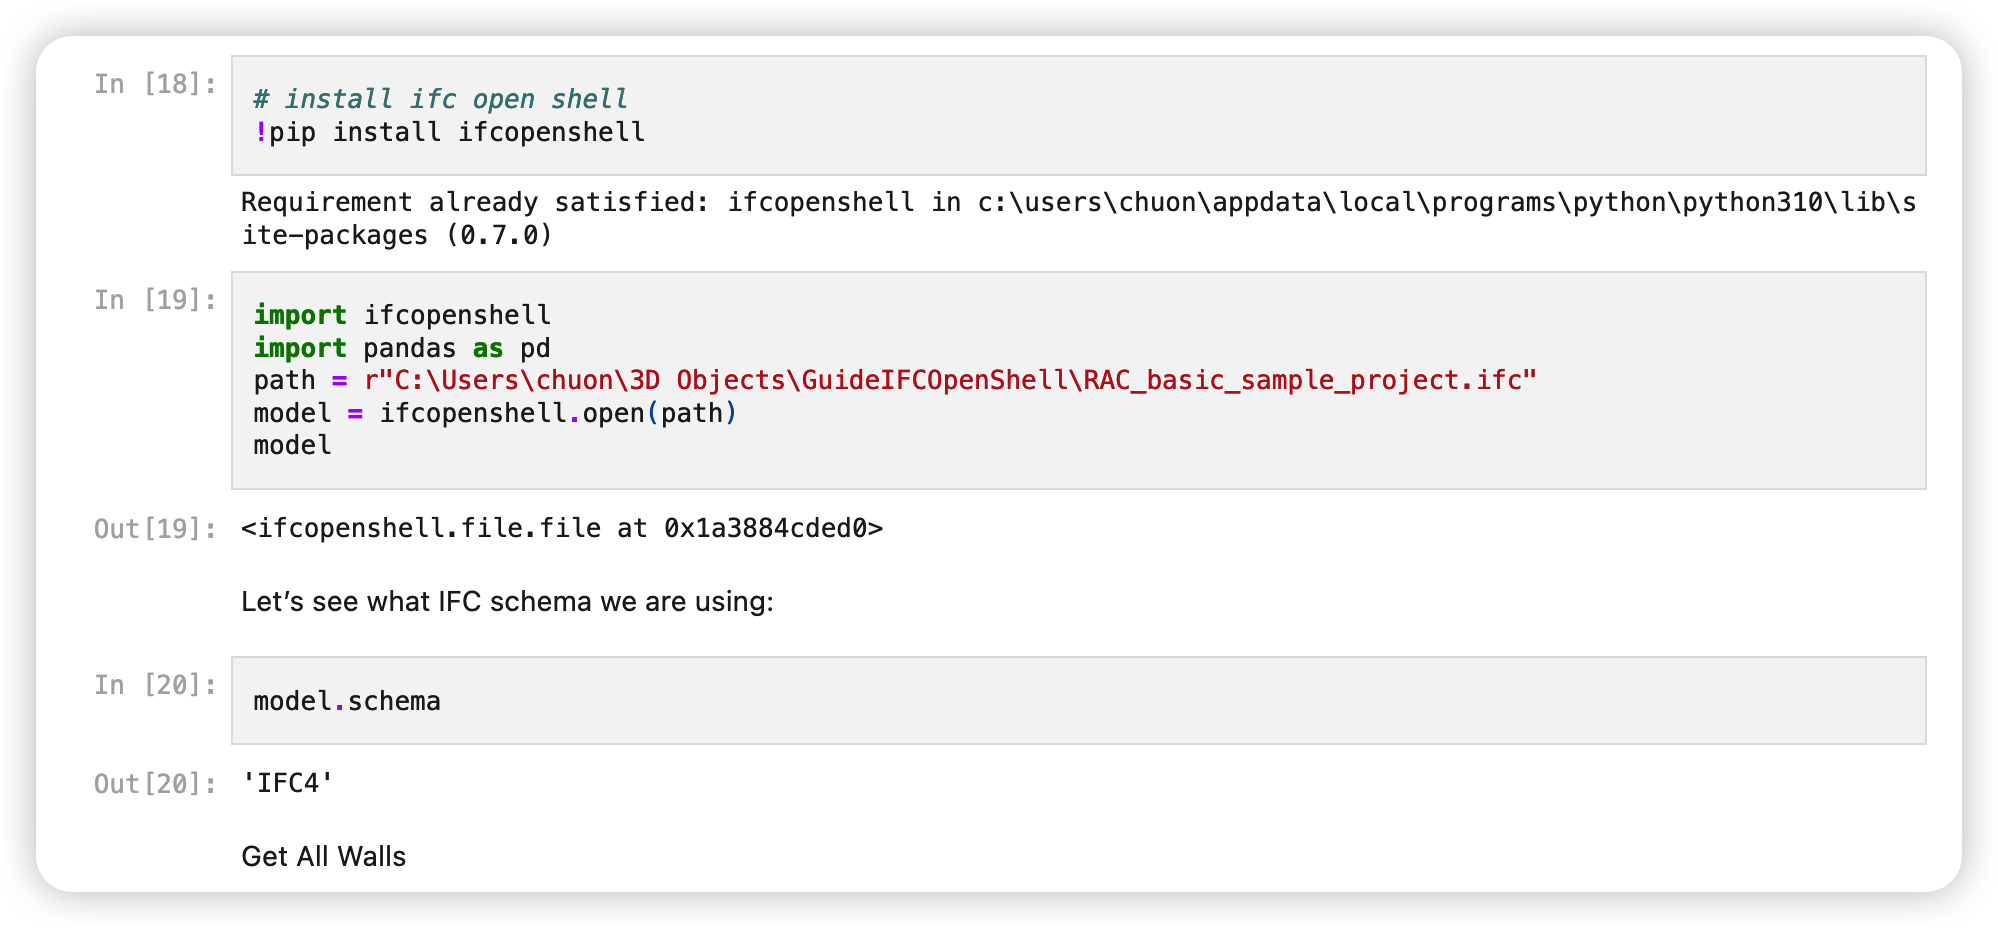Click the '<ifcopenshell.file.file at 0x1a3884cded0>' output

pos(561,528)
